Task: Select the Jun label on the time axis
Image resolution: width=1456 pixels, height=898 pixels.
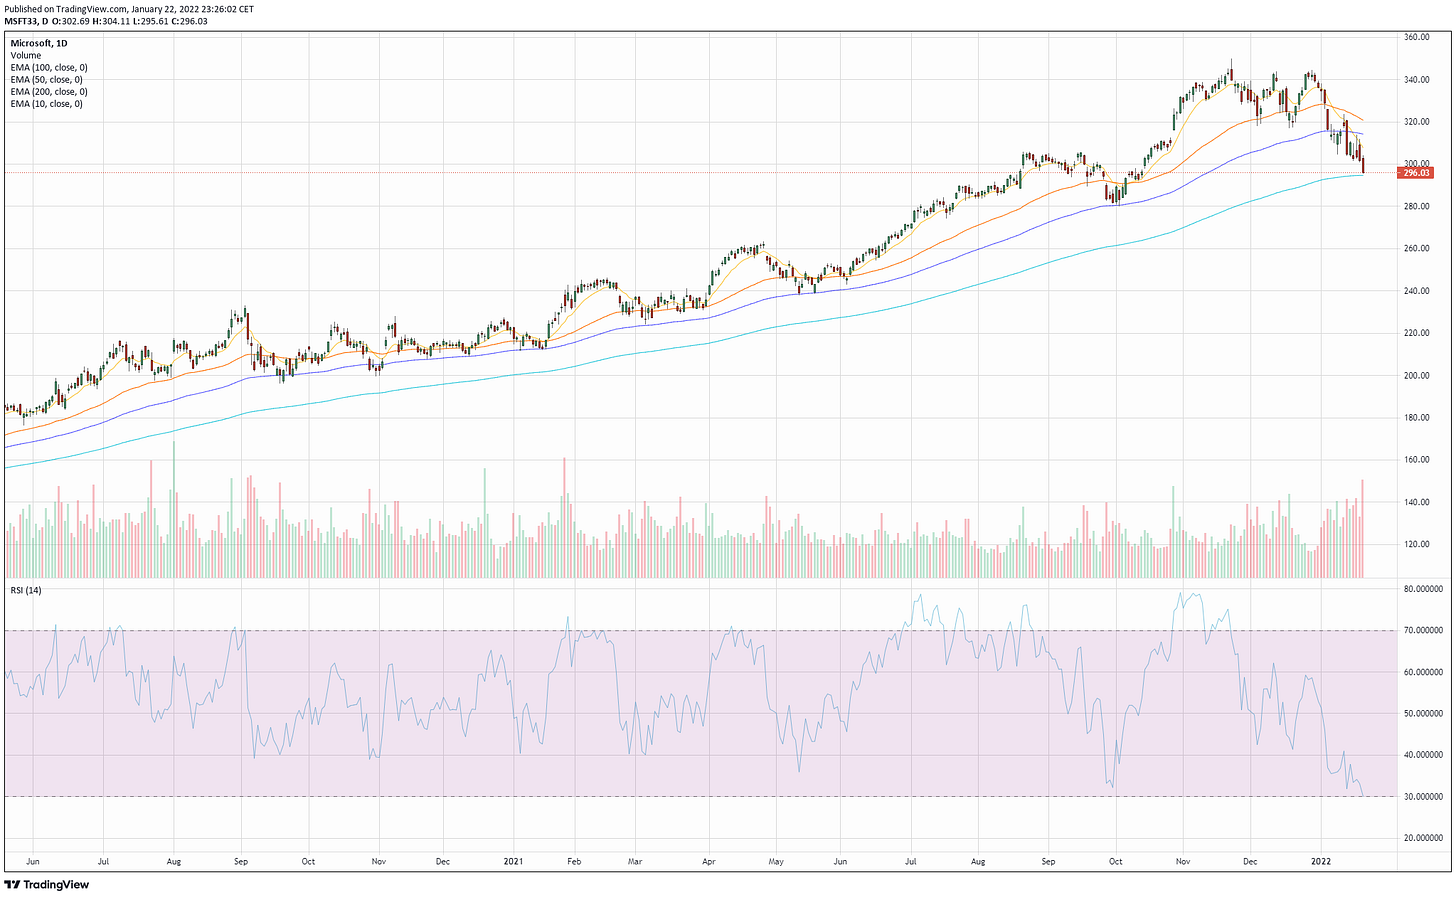Action: click(x=33, y=860)
